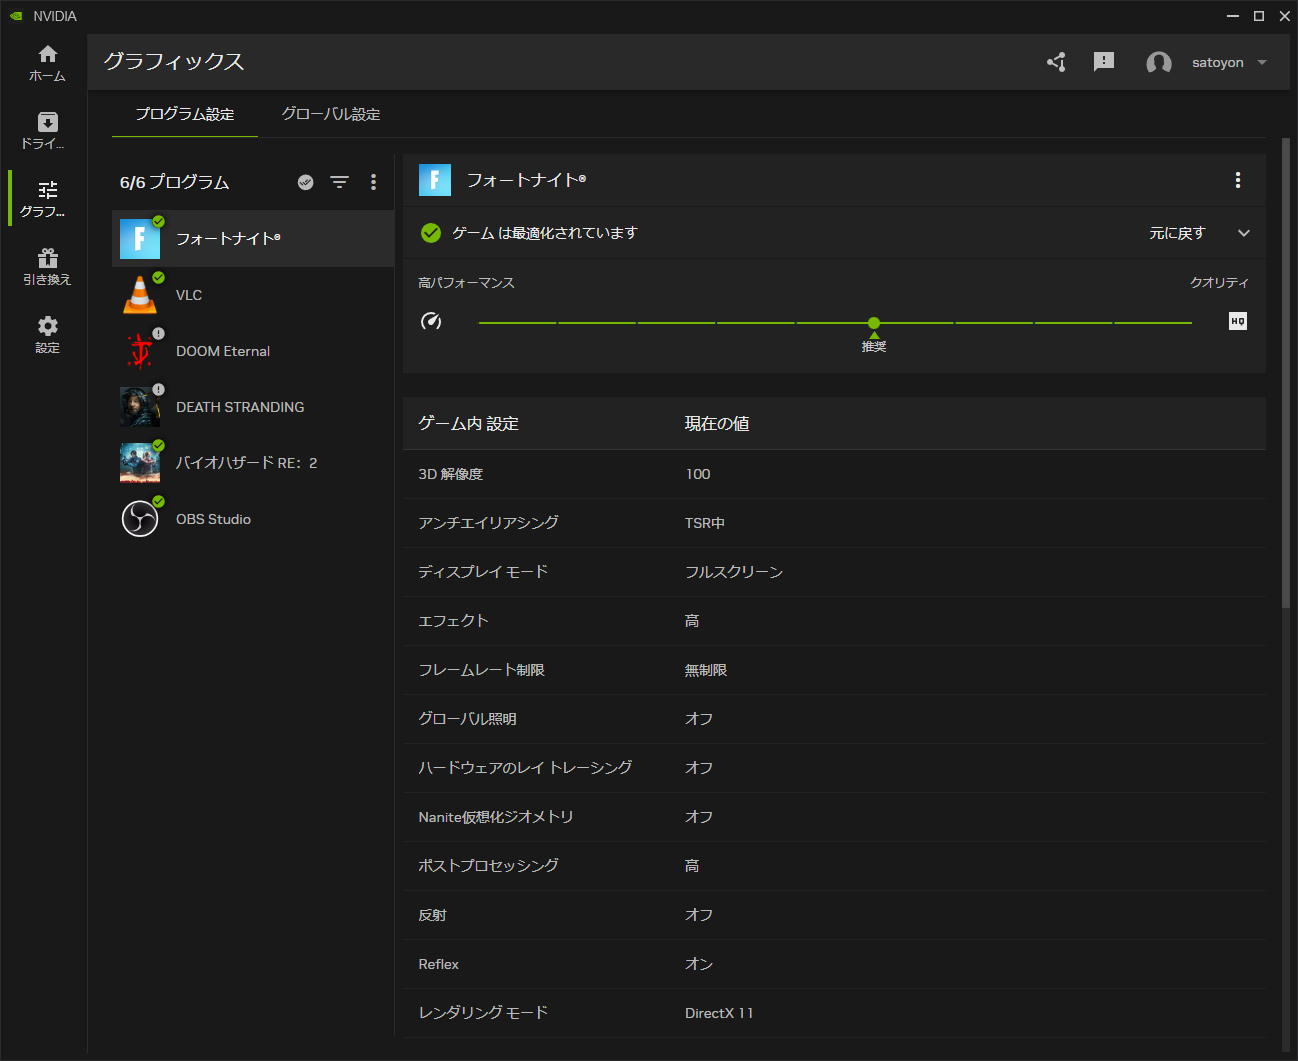This screenshot has width=1298, height=1061.
Task: Expand the optimization details chevron
Action: click(x=1244, y=233)
